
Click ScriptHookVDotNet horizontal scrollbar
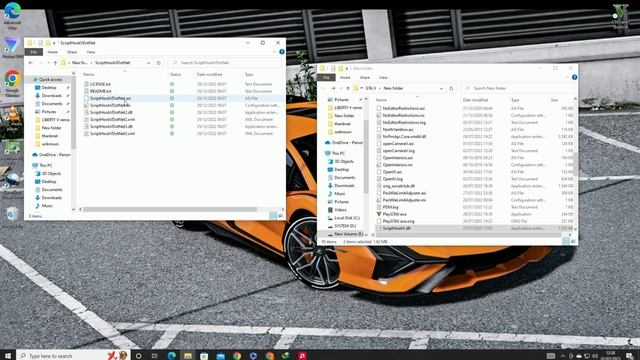click(170, 209)
